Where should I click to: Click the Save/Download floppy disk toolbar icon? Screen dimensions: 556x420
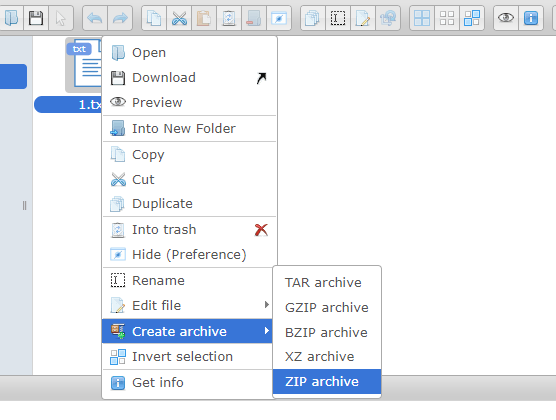click(36, 18)
